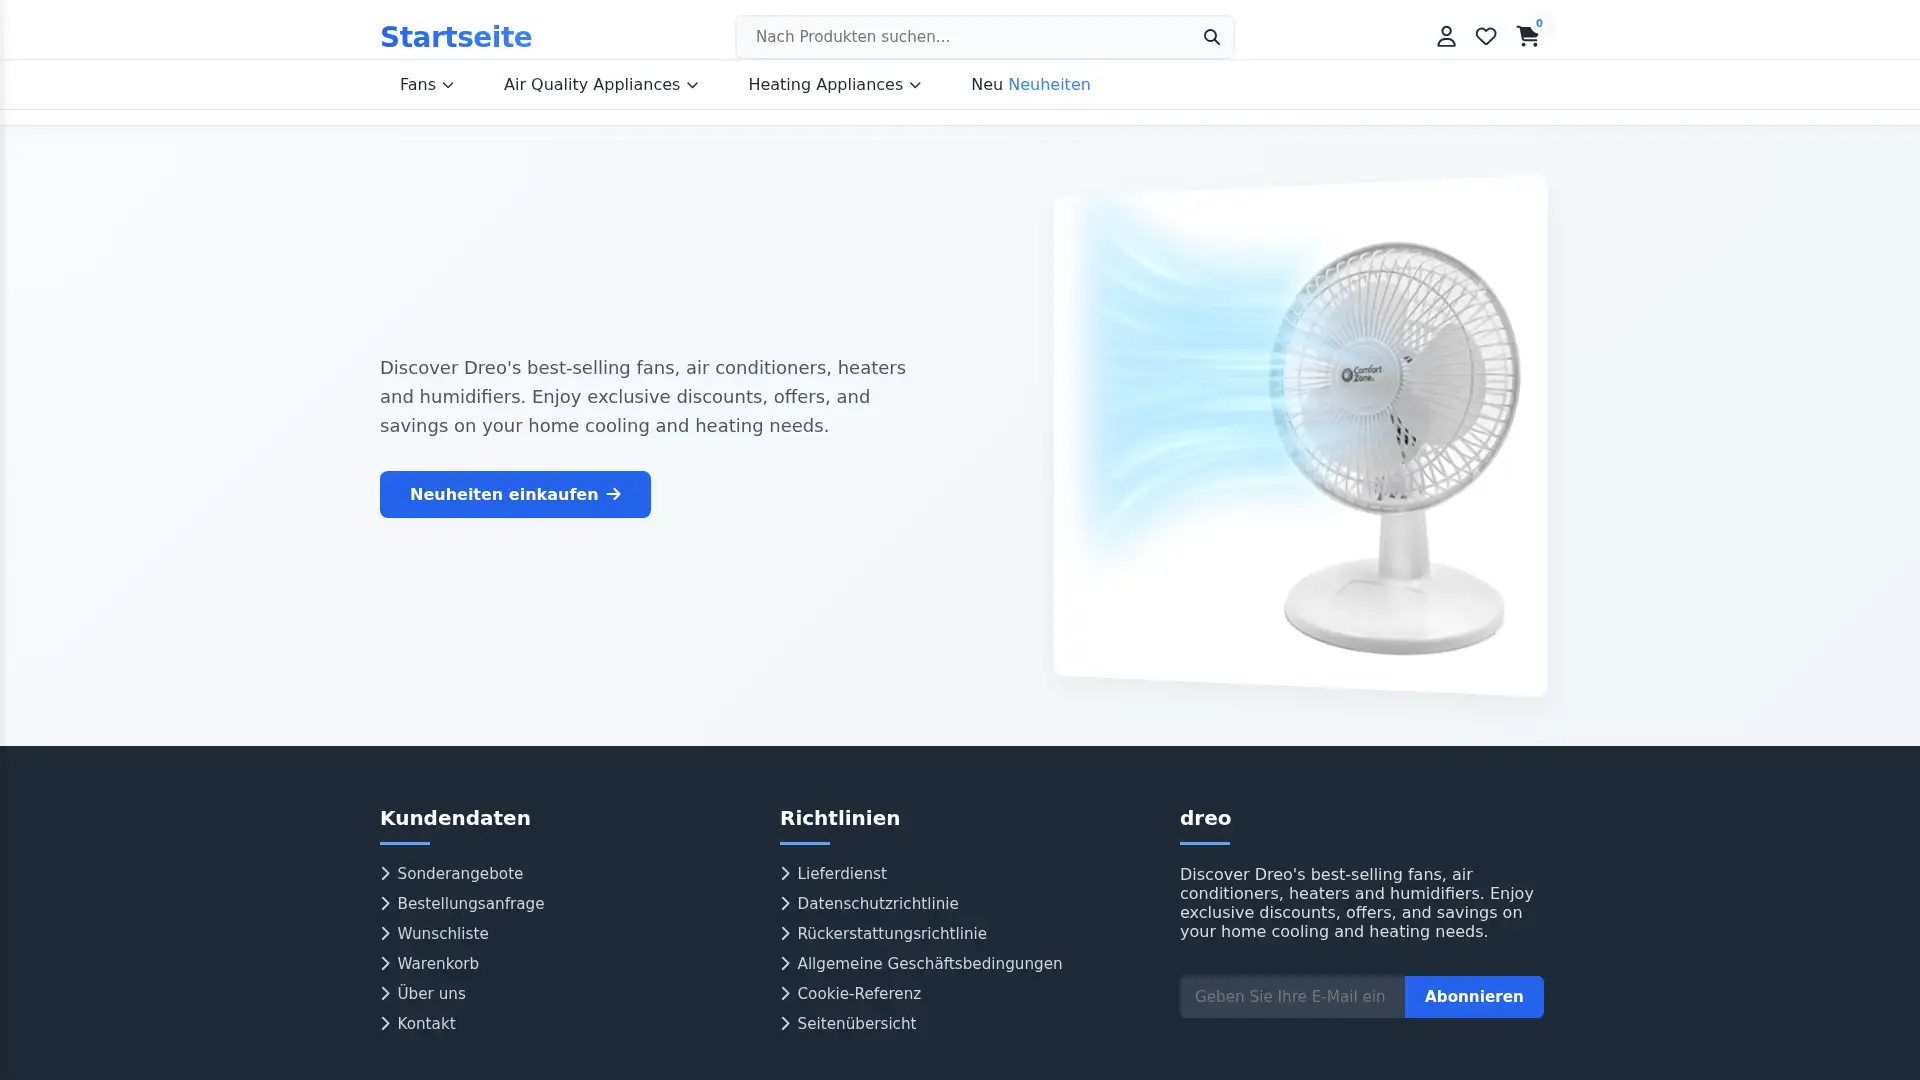
Task: Focus the newsletter e-mail field
Action: click(x=1292, y=997)
